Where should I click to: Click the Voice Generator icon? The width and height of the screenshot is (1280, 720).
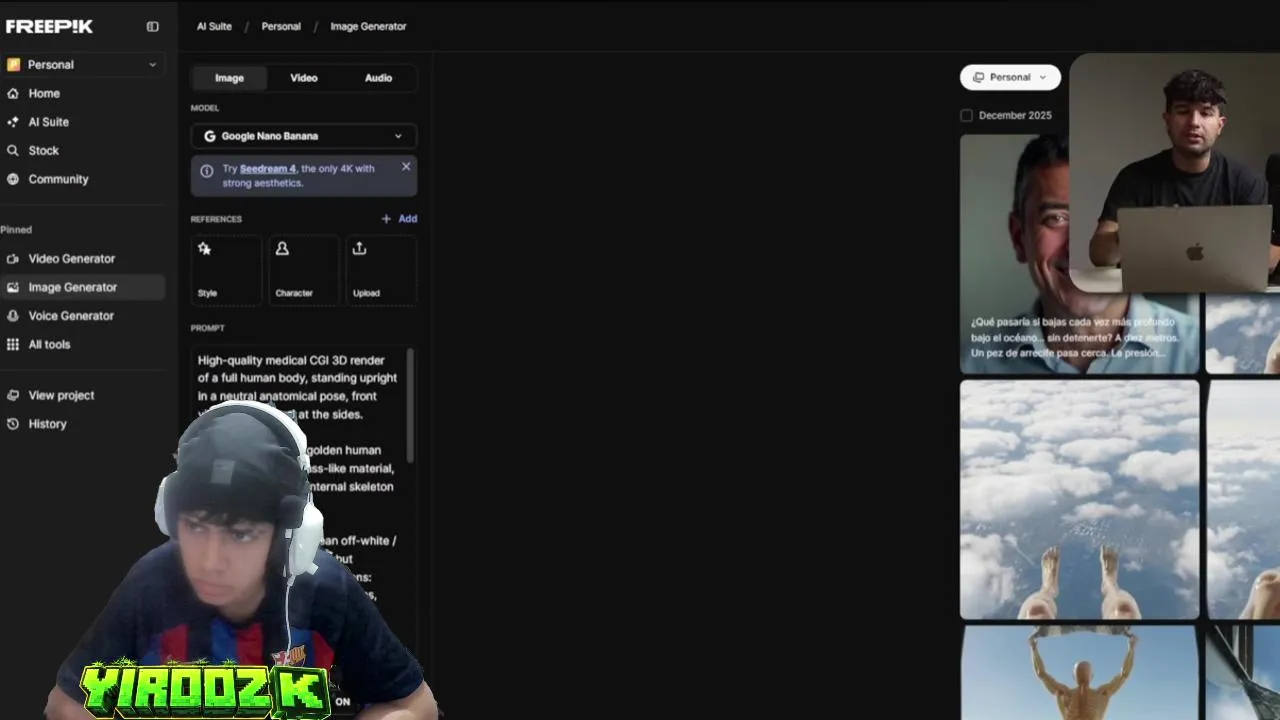pyautogui.click(x=13, y=315)
